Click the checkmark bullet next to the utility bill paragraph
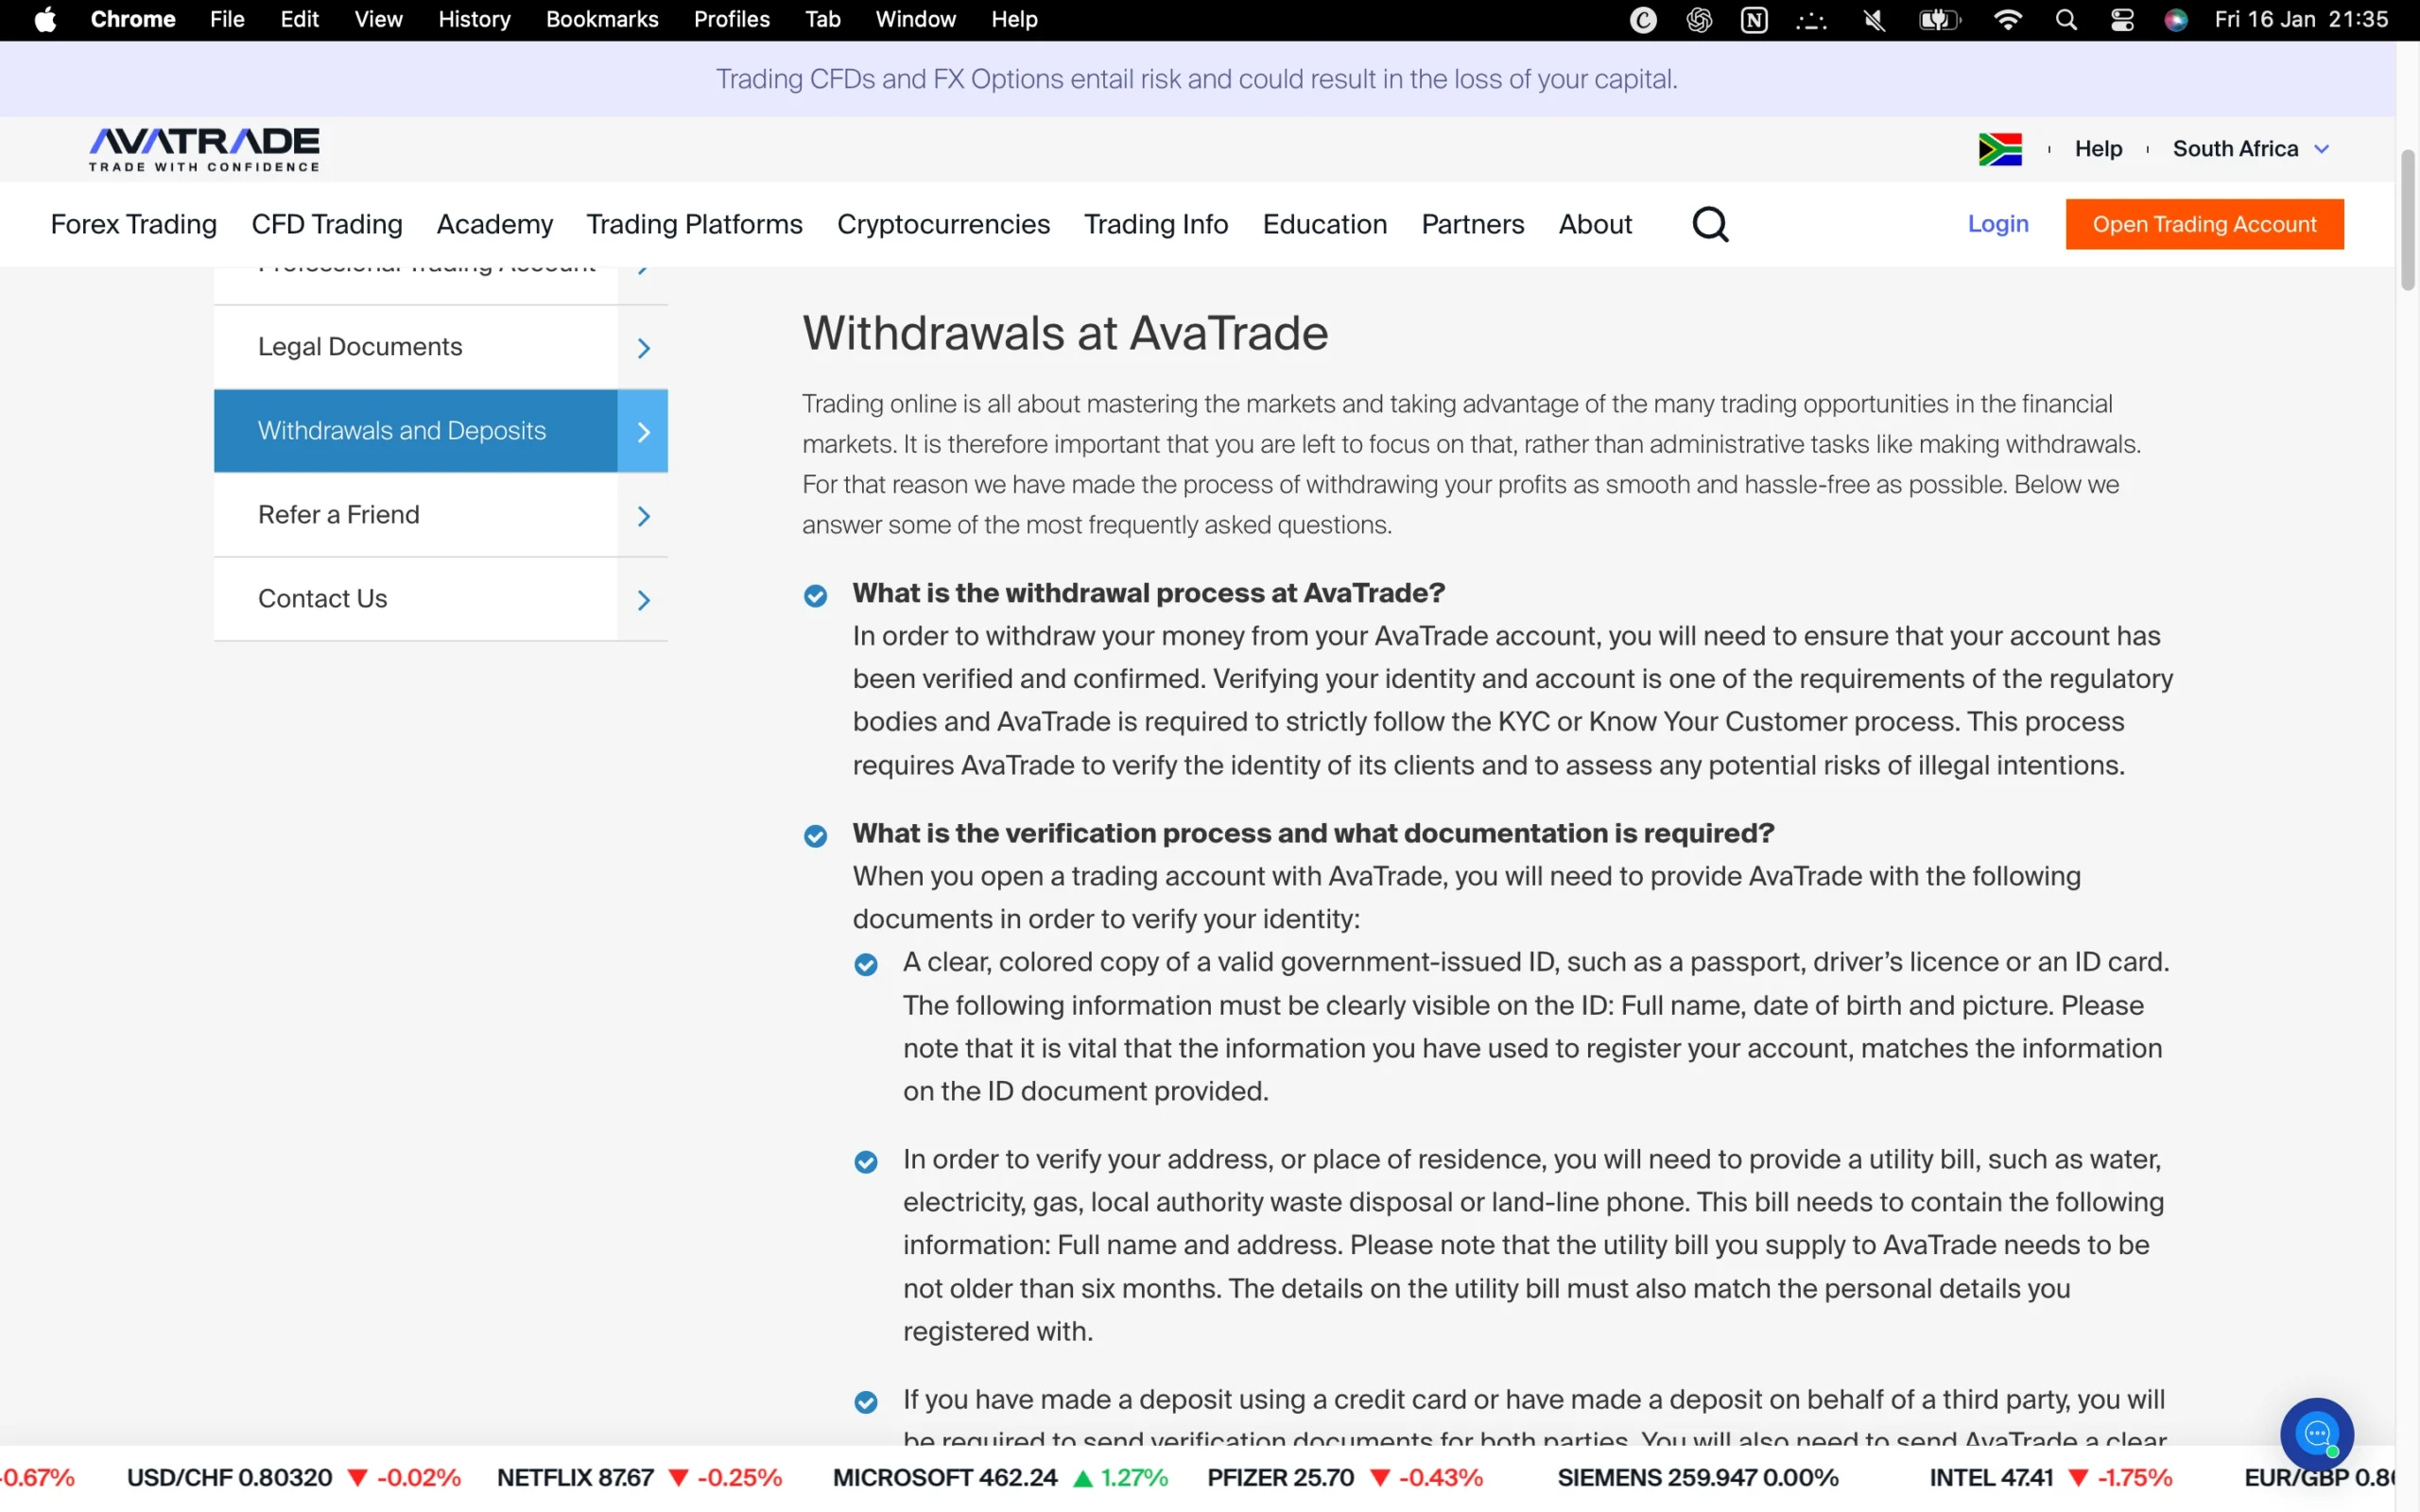This screenshot has width=2420, height=1512. click(x=866, y=1161)
